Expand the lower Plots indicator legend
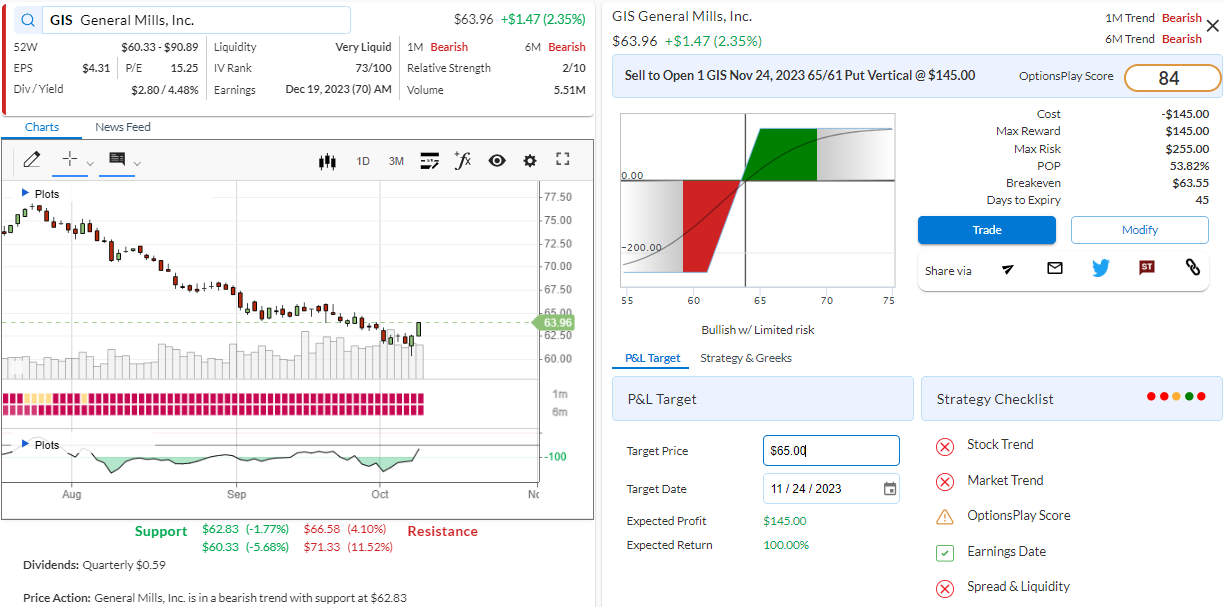The image size is (1223, 607). pyautogui.click(x=41, y=444)
